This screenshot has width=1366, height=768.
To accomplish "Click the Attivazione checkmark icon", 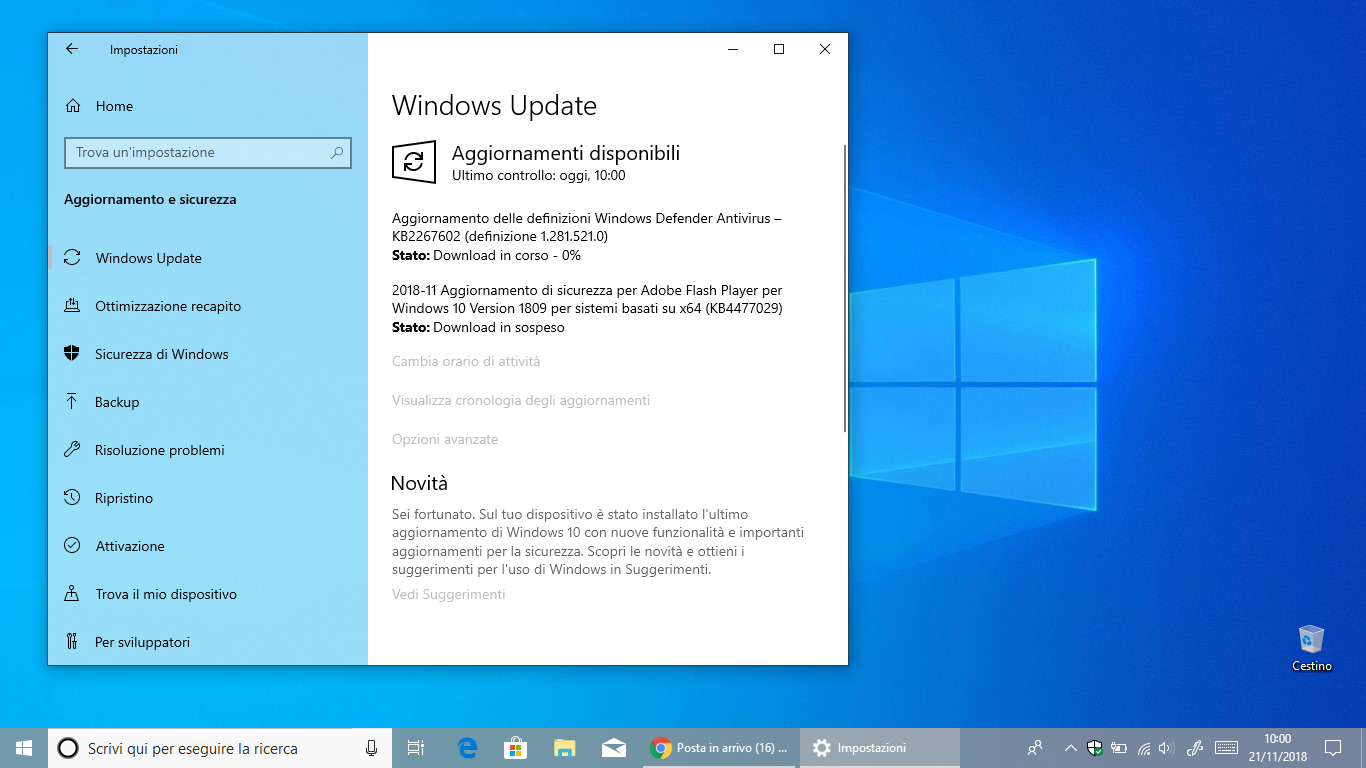I will (x=72, y=546).
